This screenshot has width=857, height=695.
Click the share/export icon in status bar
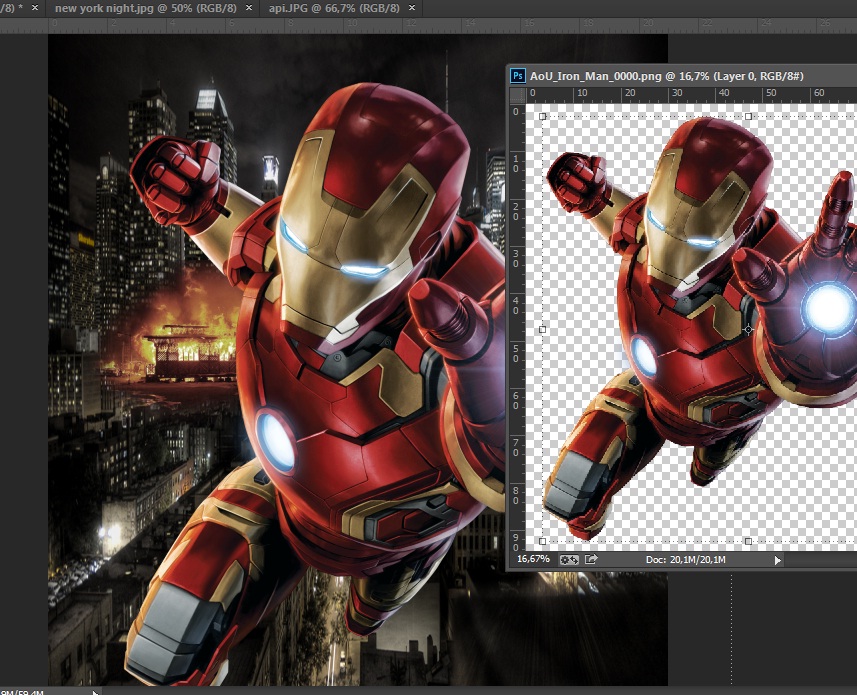pos(591,560)
